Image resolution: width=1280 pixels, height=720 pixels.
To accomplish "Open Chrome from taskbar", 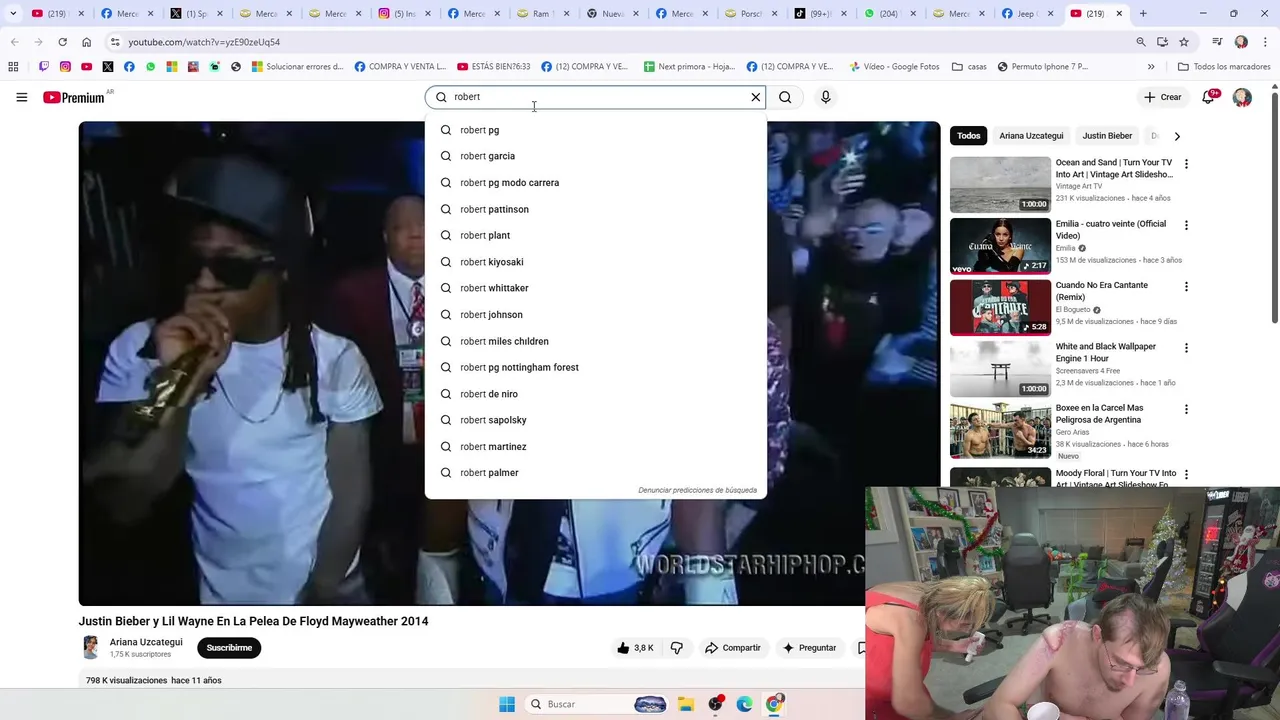I will pos(774,704).
